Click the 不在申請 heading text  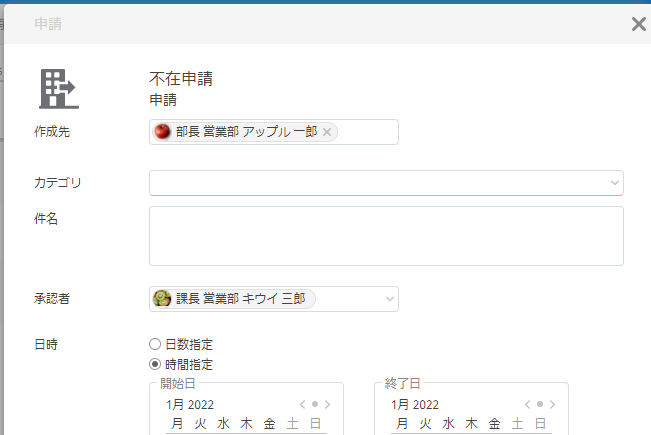tap(181, 78)
